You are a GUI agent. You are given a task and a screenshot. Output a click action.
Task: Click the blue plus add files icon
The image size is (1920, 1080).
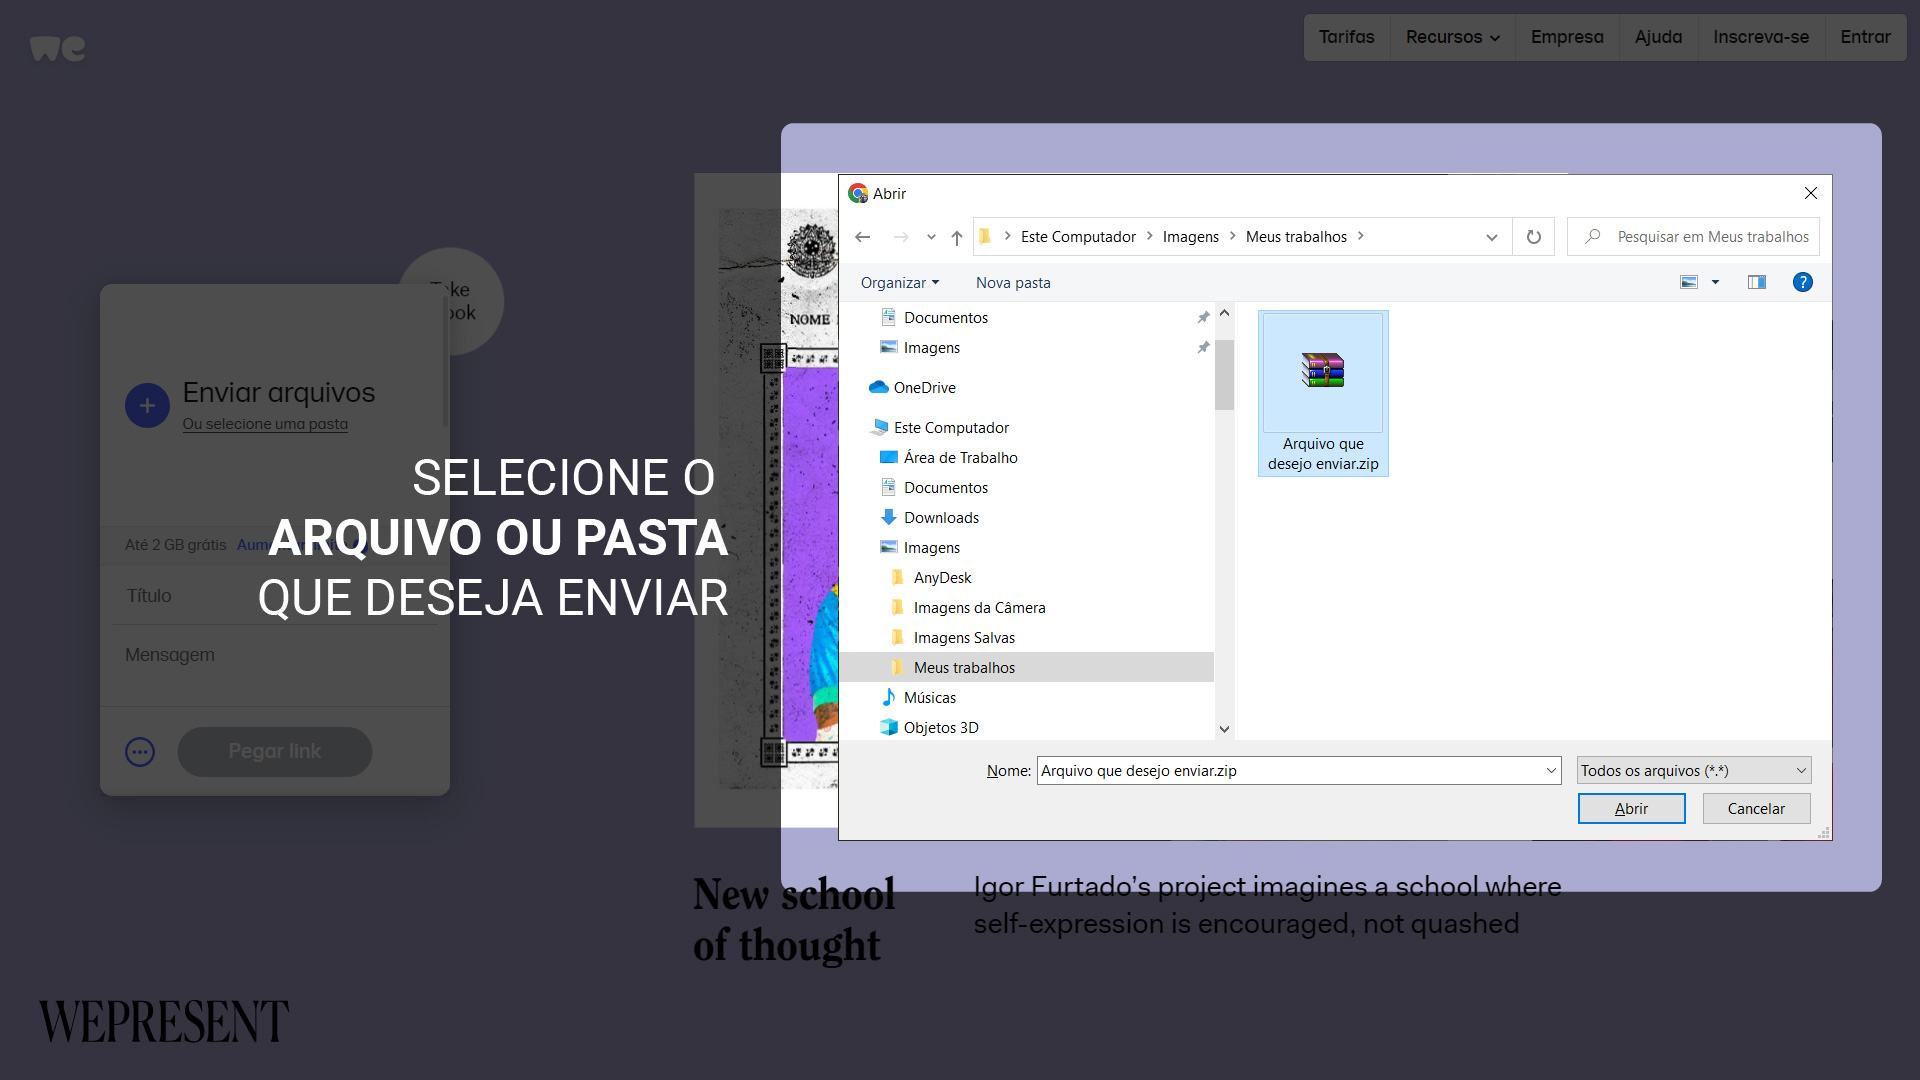tap(147, 406)
